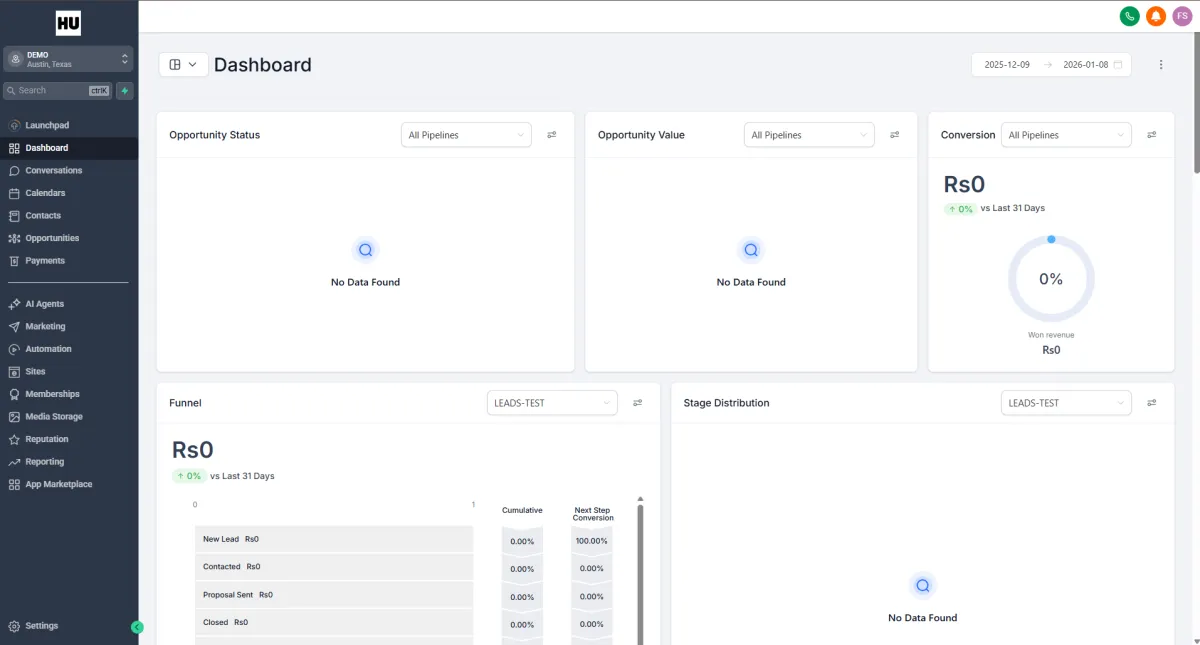The width and height of the screenshot is (1200, 645).
Task: Open the DEMO Austin, Texas account switcher
Action: coord(69,59)
